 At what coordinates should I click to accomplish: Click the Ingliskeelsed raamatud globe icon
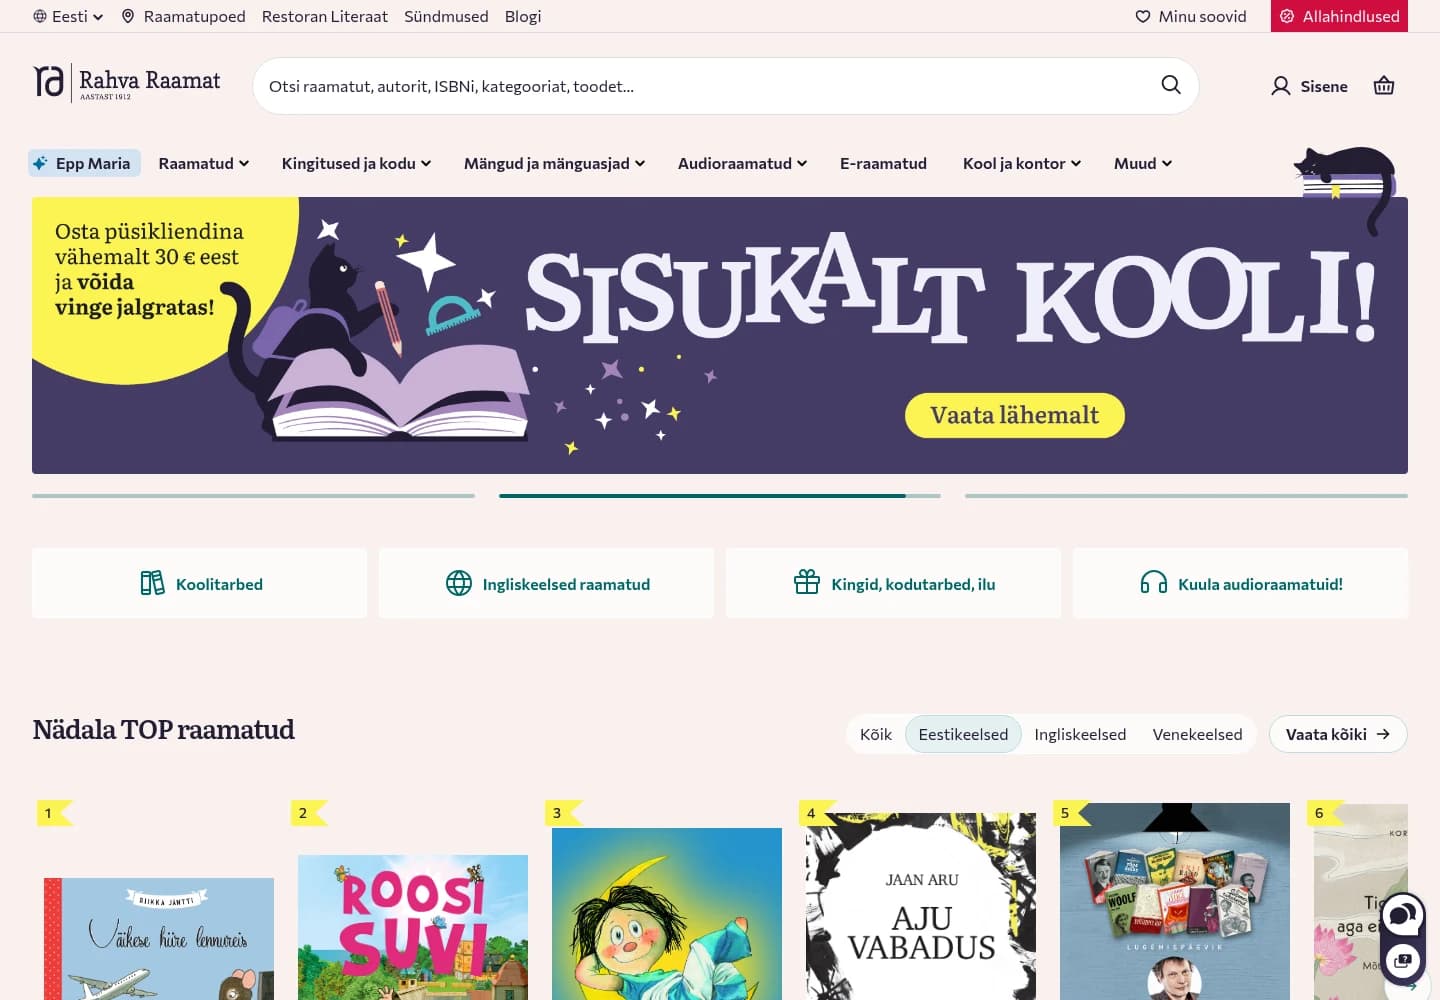(459, 583)
